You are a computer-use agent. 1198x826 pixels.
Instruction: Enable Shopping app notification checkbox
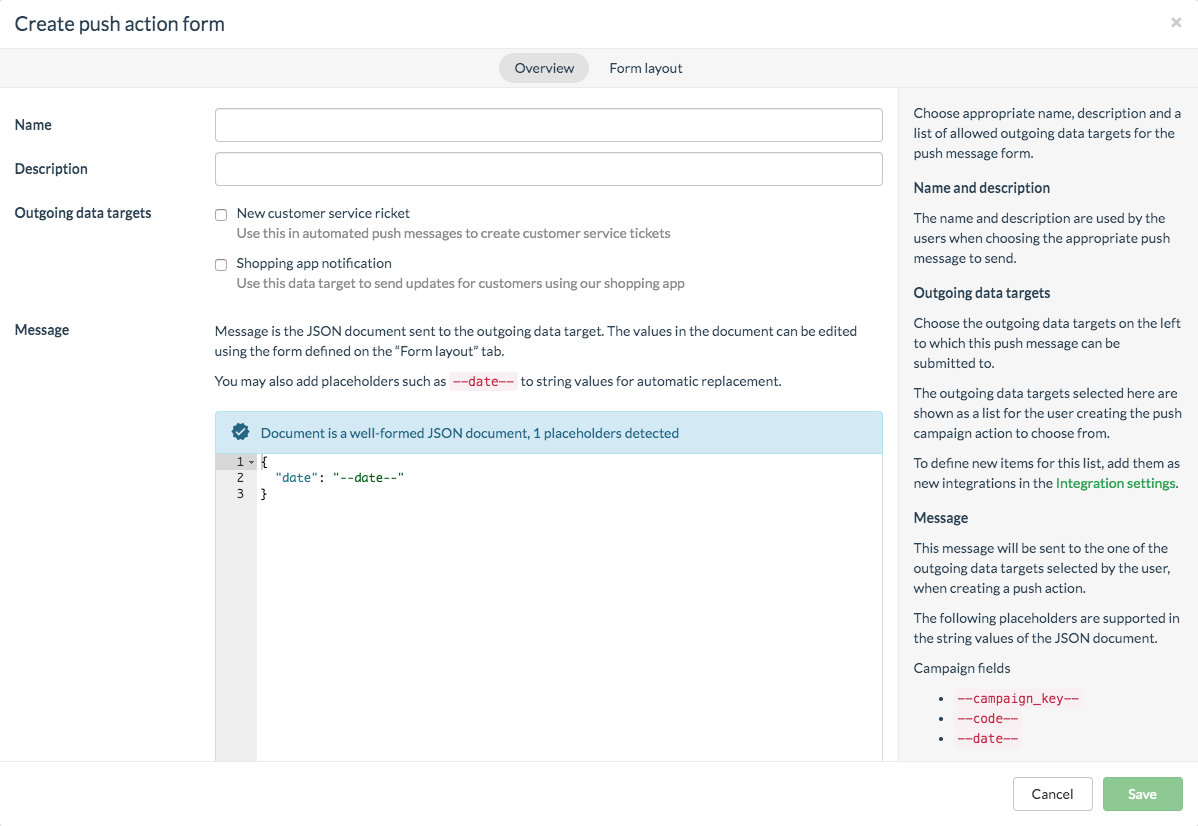(221, 264)
